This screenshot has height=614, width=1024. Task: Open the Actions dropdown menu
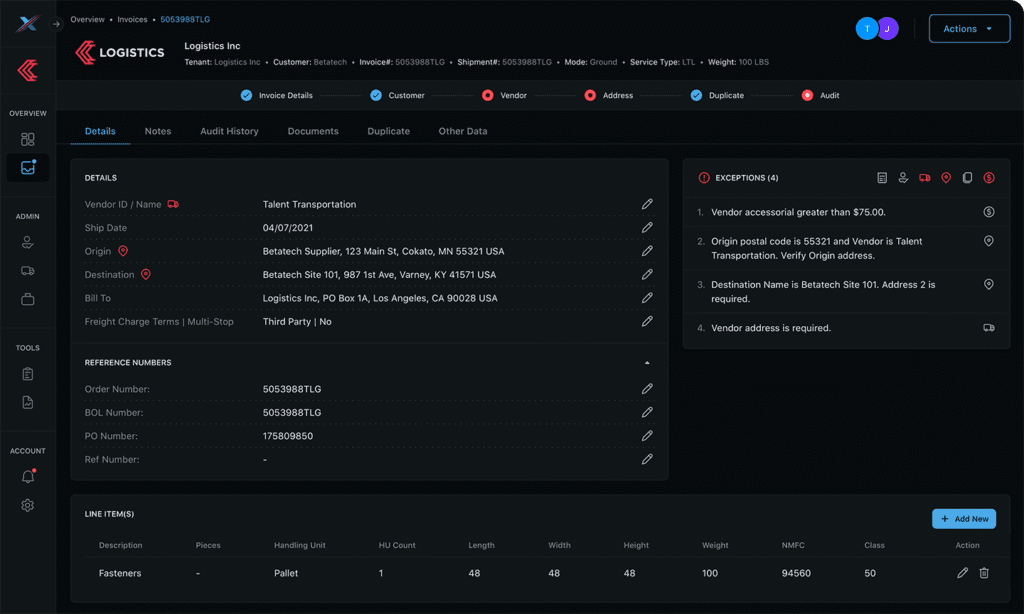pyautogui.click(x=968, y=29)
